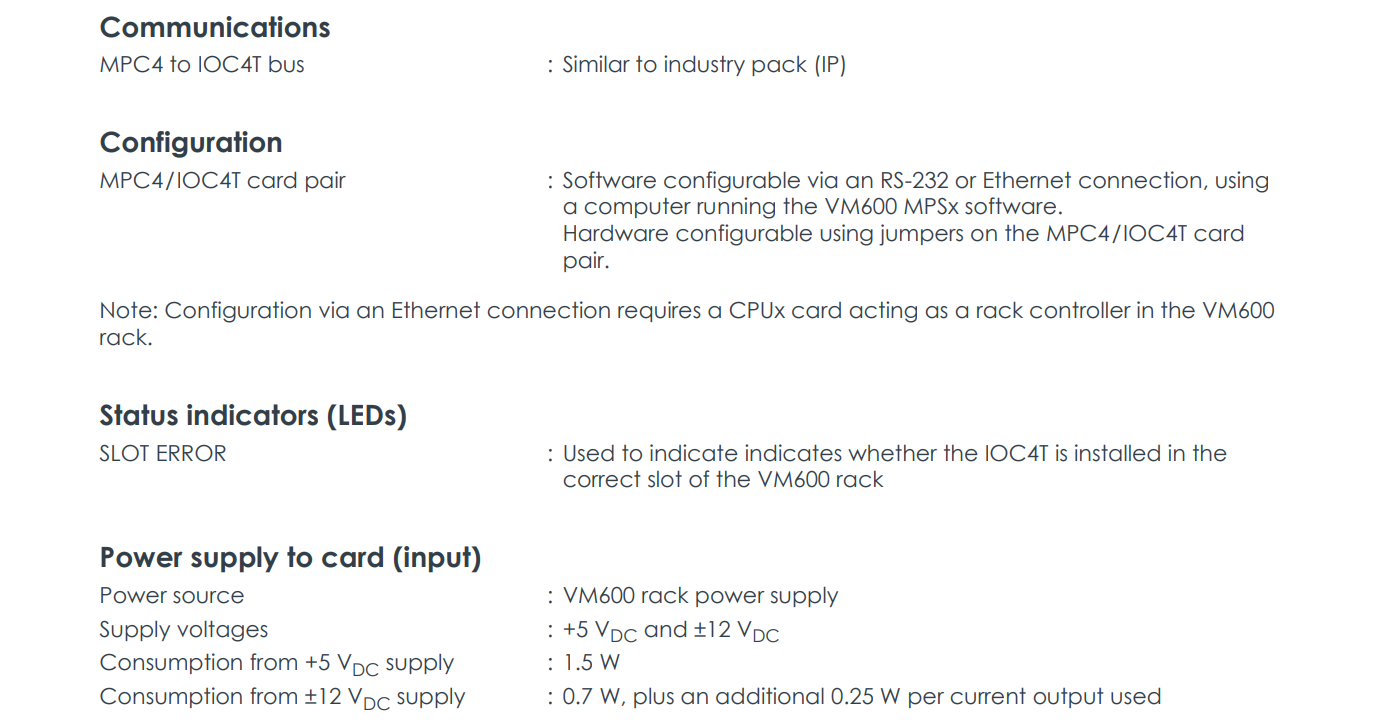
Task: Click the 'Consumption from ±12 VDC supply' label
Action: point(282,697)
